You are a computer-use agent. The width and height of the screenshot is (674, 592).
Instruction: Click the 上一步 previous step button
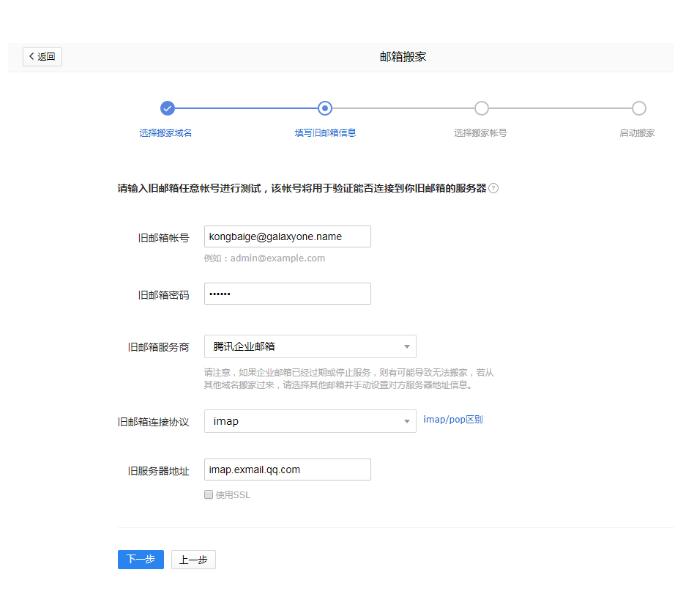[193, 560]
